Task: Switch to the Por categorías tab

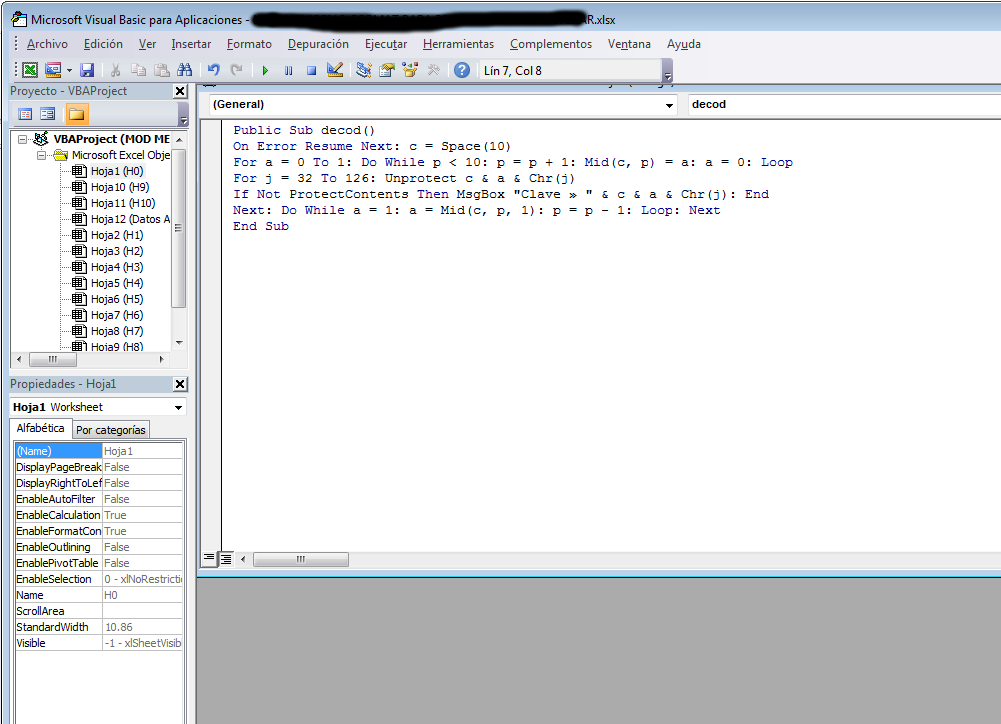Action: tap(110, 429)
